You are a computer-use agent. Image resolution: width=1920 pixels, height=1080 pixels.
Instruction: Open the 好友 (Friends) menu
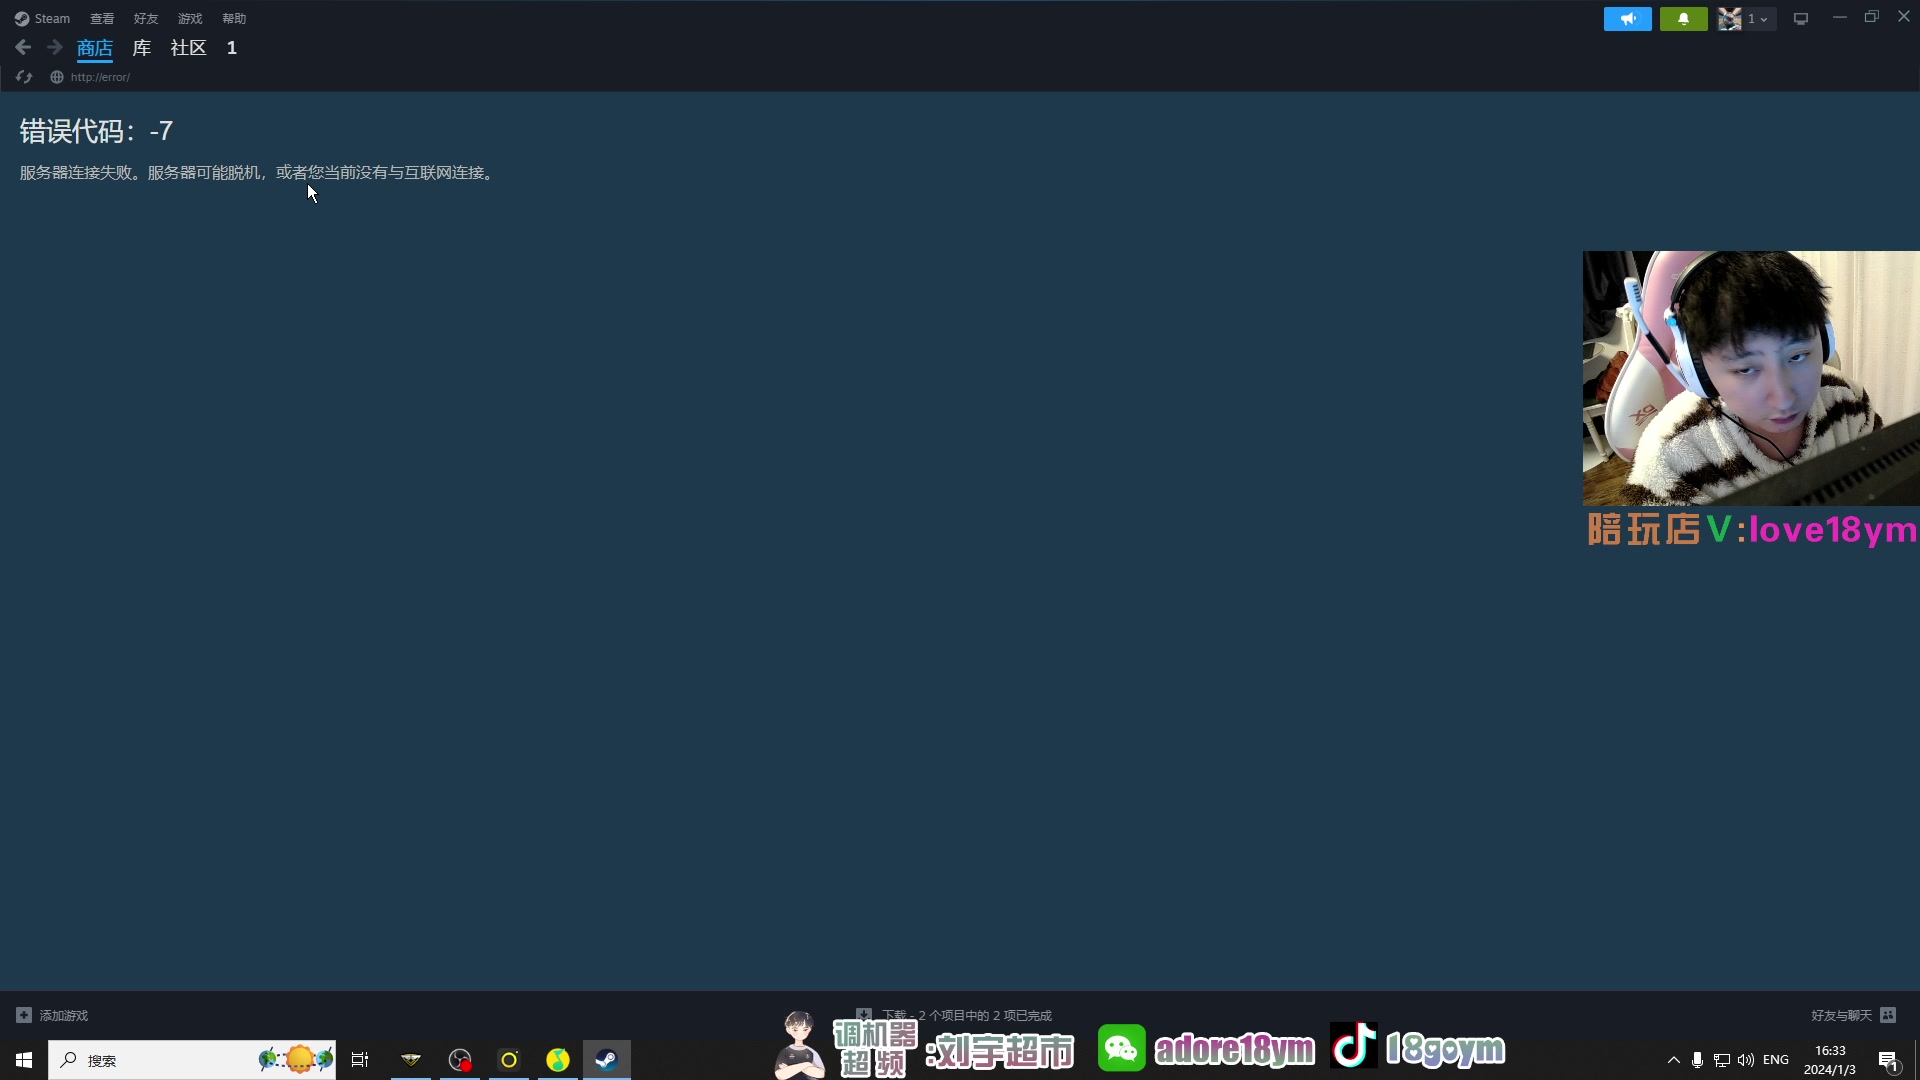point(146,19)
